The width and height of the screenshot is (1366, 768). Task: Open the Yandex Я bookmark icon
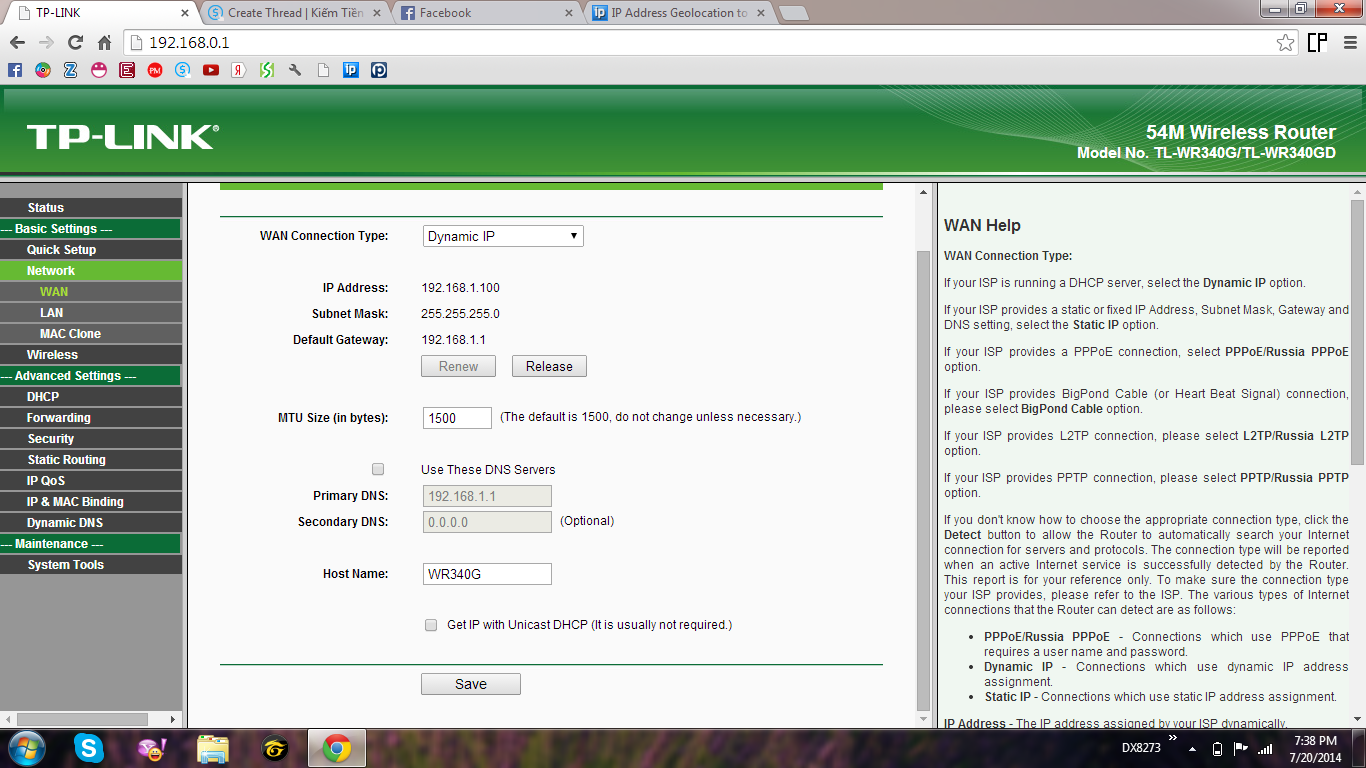238,70
